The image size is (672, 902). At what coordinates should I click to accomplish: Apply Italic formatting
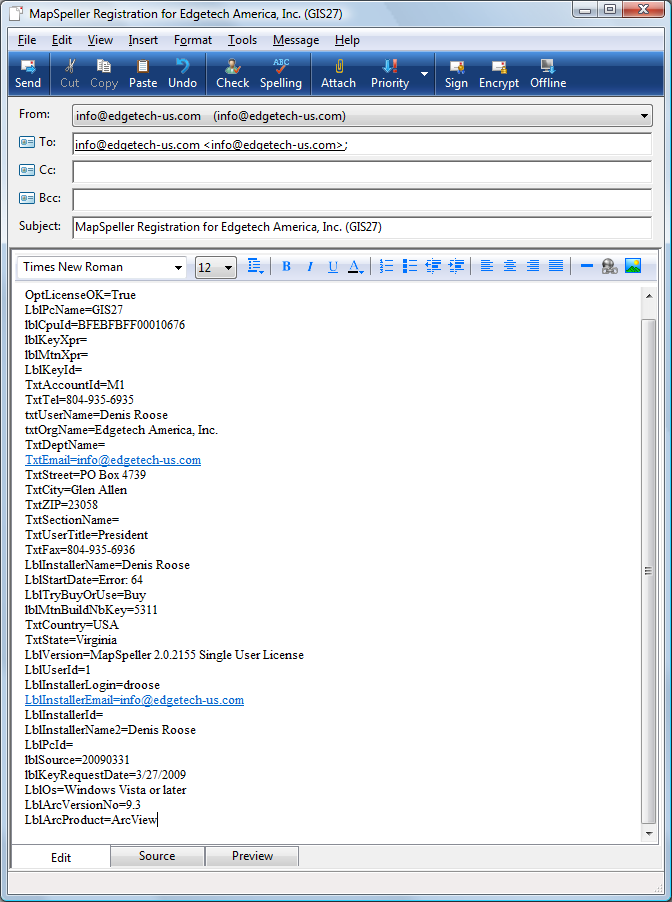click(x=310, y=266)
